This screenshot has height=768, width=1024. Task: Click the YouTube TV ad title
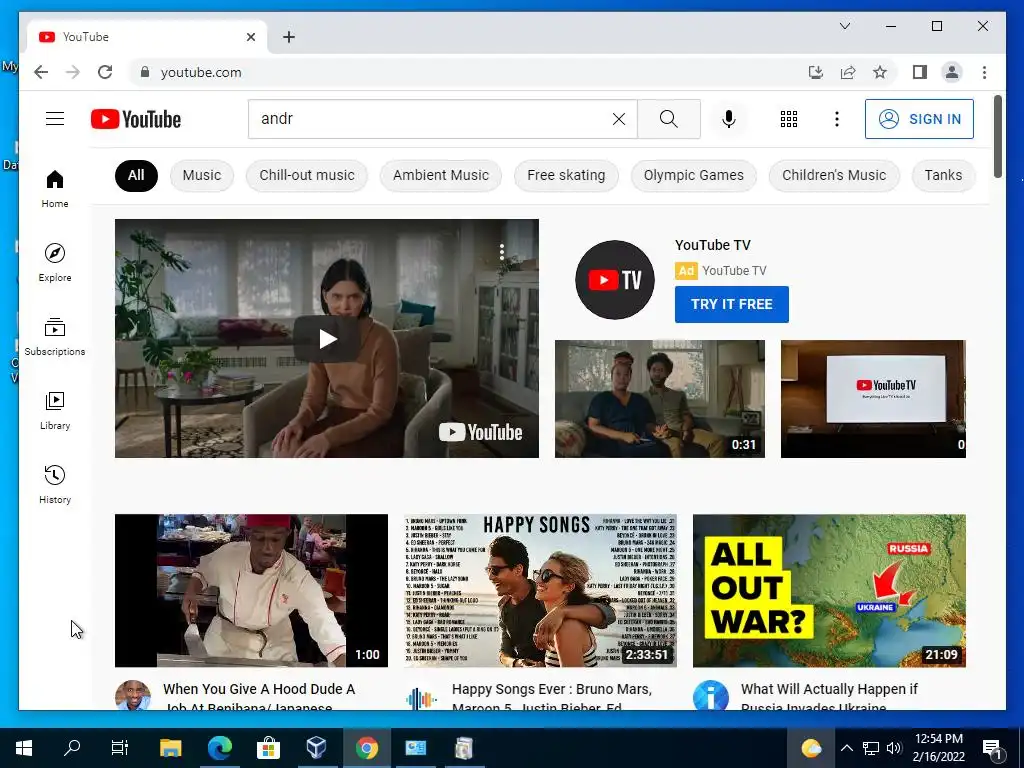(712, 245)
